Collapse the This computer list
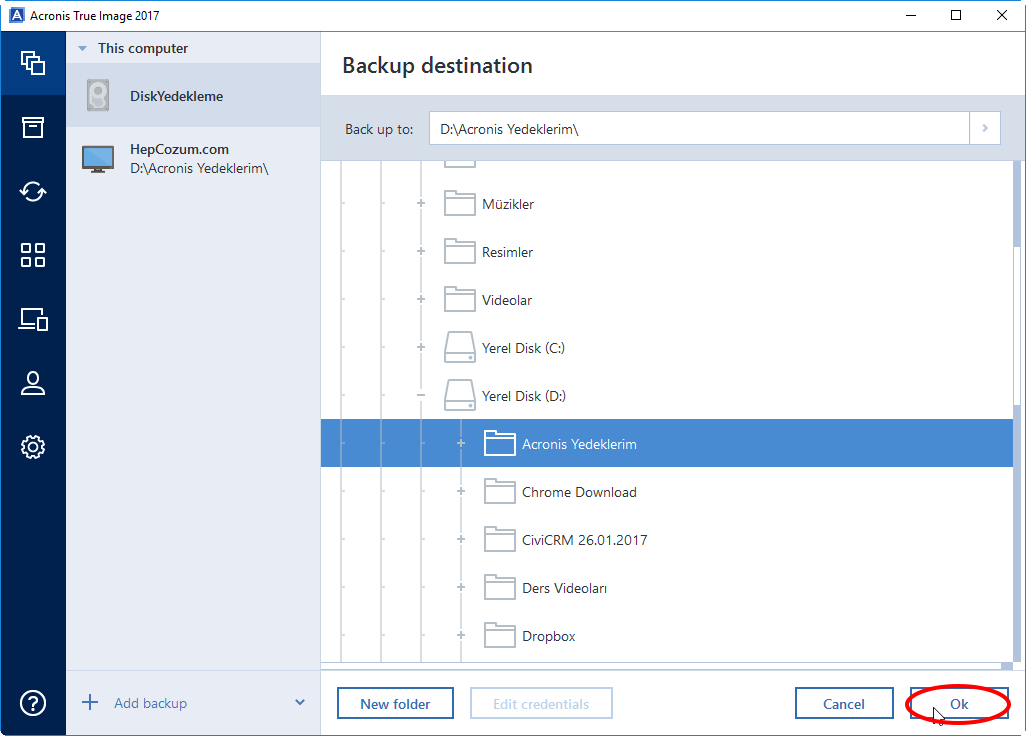 click(x=82, y=48)
